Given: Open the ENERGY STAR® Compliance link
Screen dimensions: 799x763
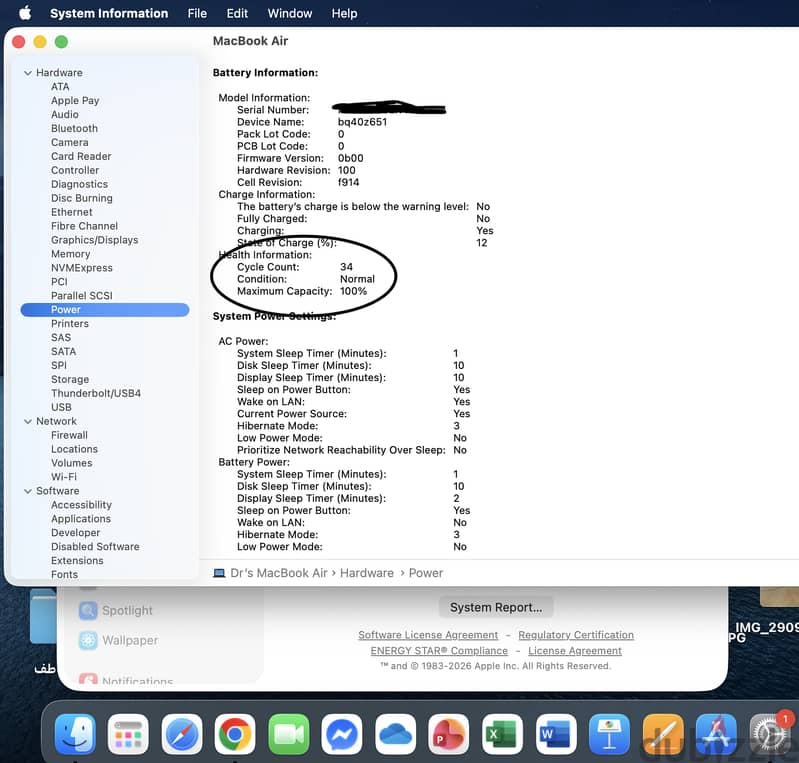Looking at the screenshot, I should click(x=439, y=651).
